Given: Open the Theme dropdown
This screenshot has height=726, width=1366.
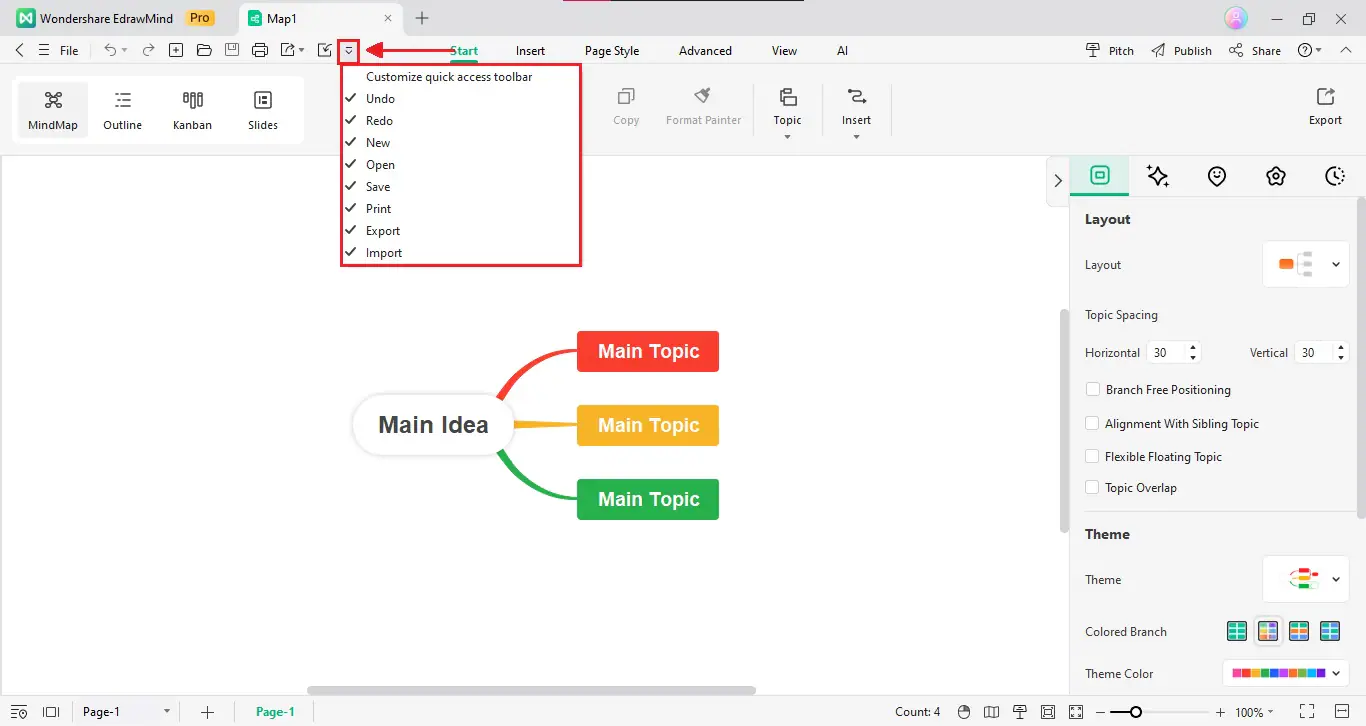Looking at the screenshot, I should [1306, 579].
